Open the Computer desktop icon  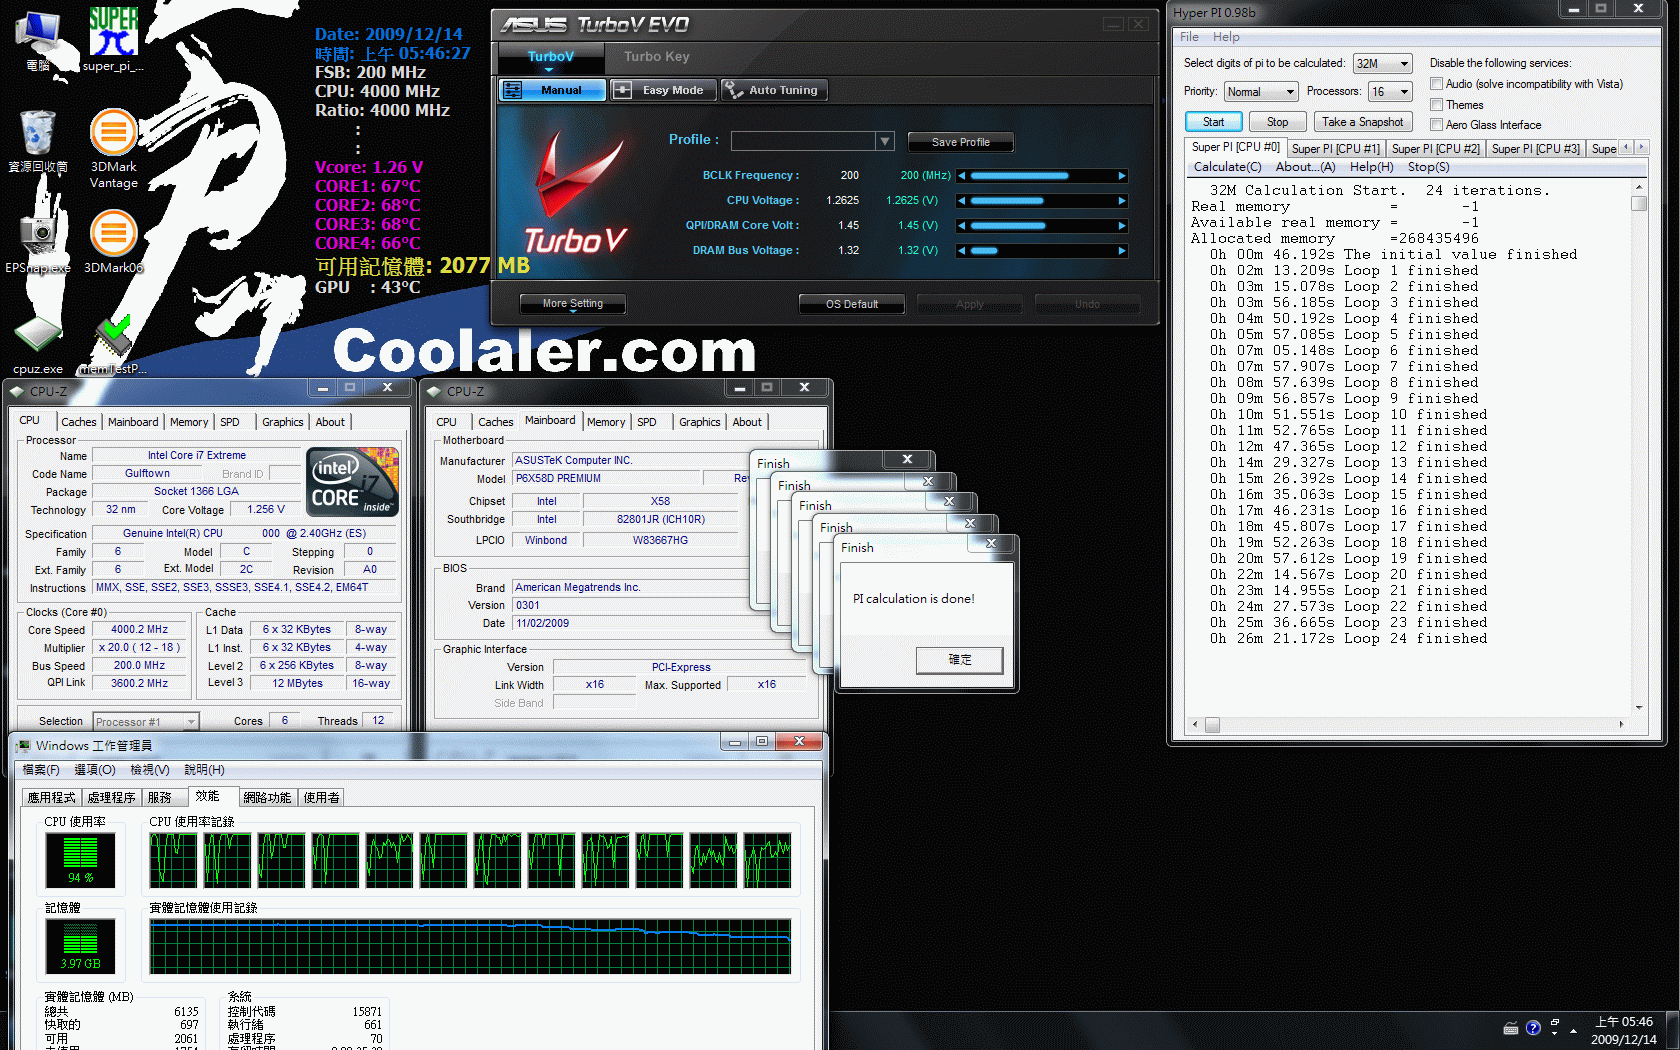tap(38, 40)
